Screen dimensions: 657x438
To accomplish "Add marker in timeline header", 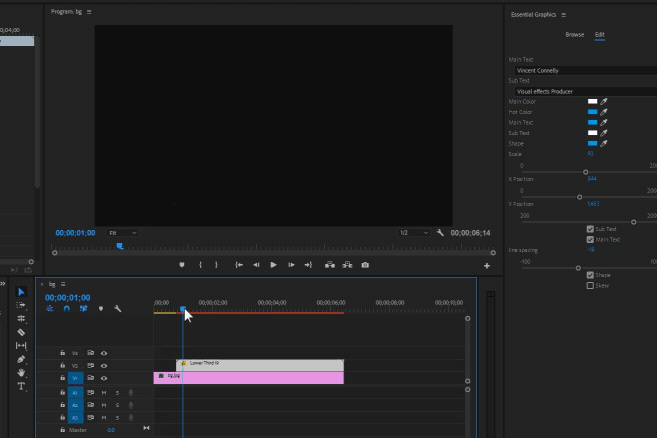I will coord(101,308).
